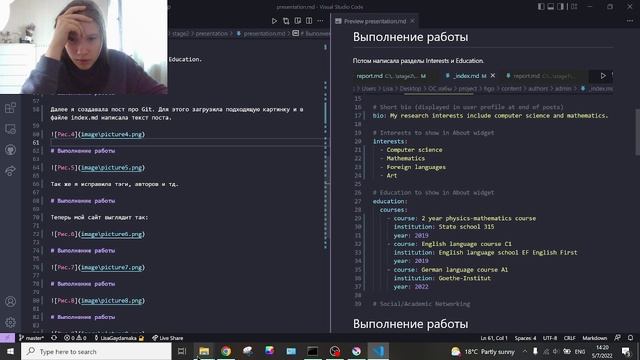The width and height of the screenshot is (640, 360).
Task: Click the text 'Теперь мой сайт выглядит так:'
Action: [99, 217]
